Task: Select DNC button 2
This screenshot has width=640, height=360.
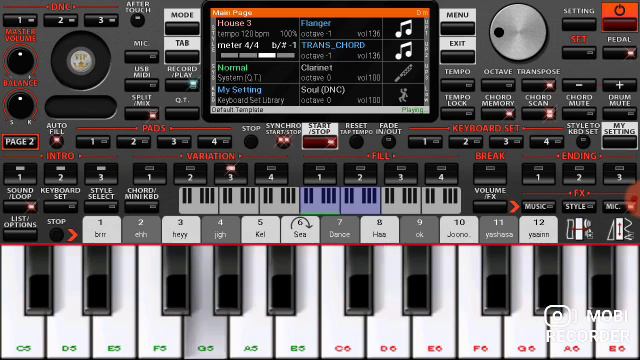Action: 60,20
